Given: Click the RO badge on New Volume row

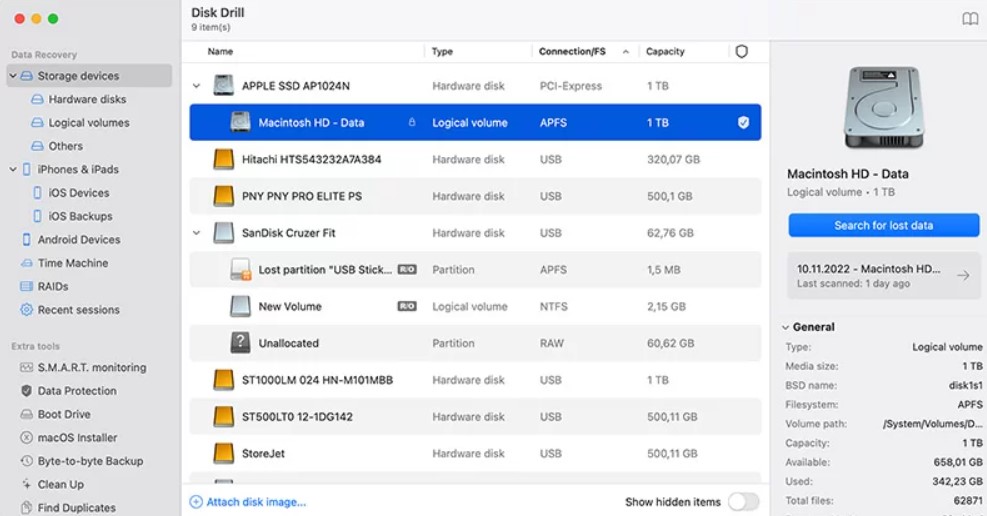Looking at the screenshot, I should click(407, 306).
